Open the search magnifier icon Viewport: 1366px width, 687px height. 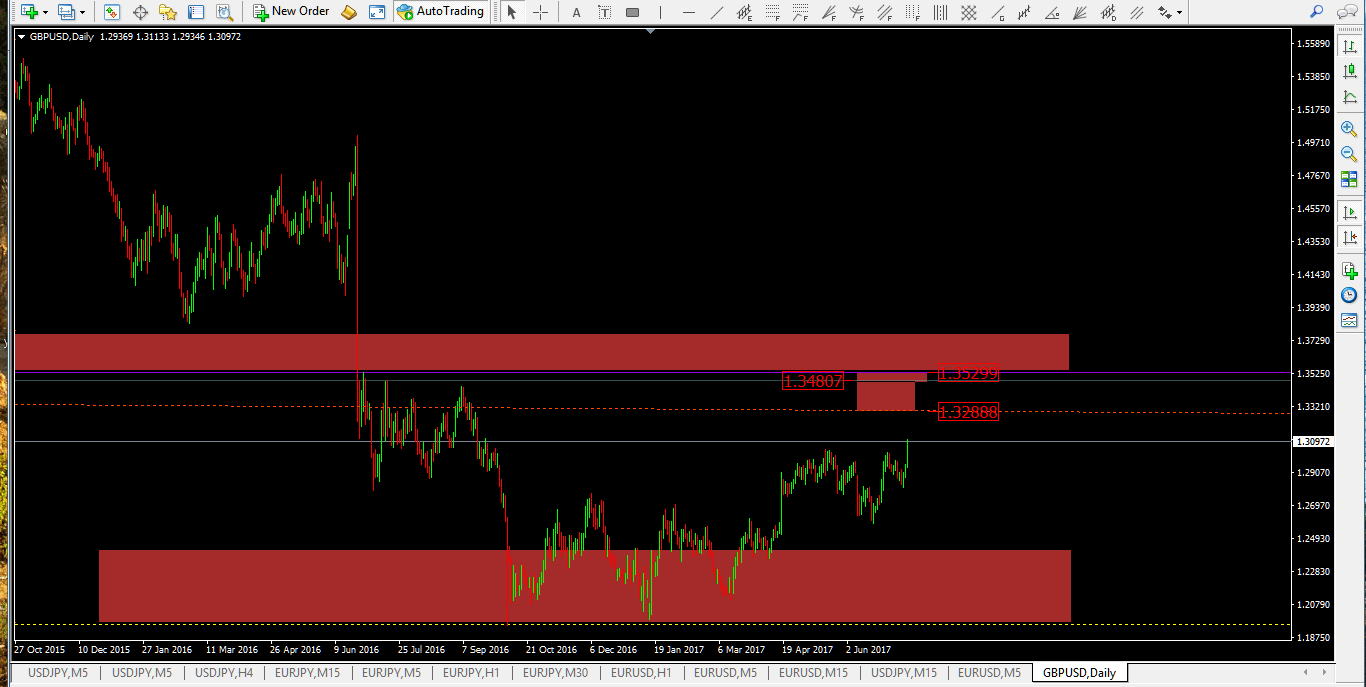(1317, 12)
